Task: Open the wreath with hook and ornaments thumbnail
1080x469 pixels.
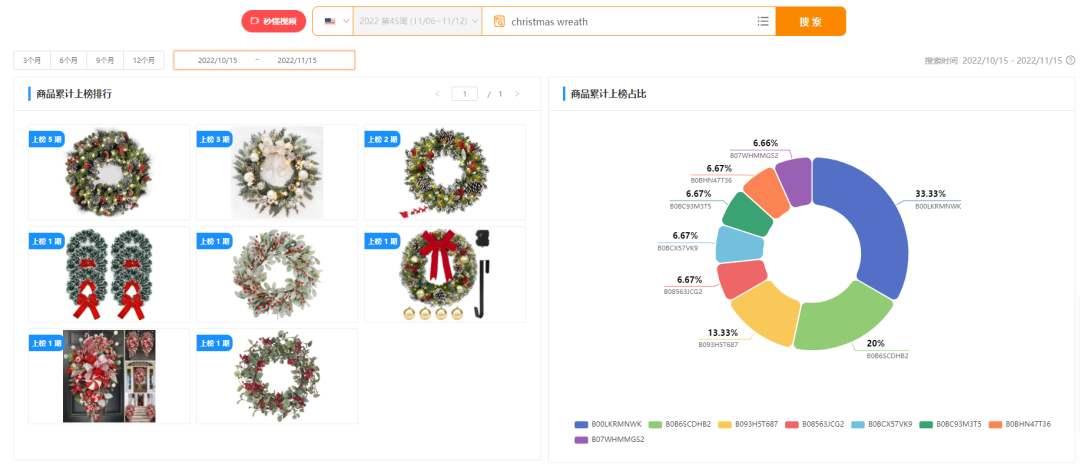Action: [x=445, y=274]
